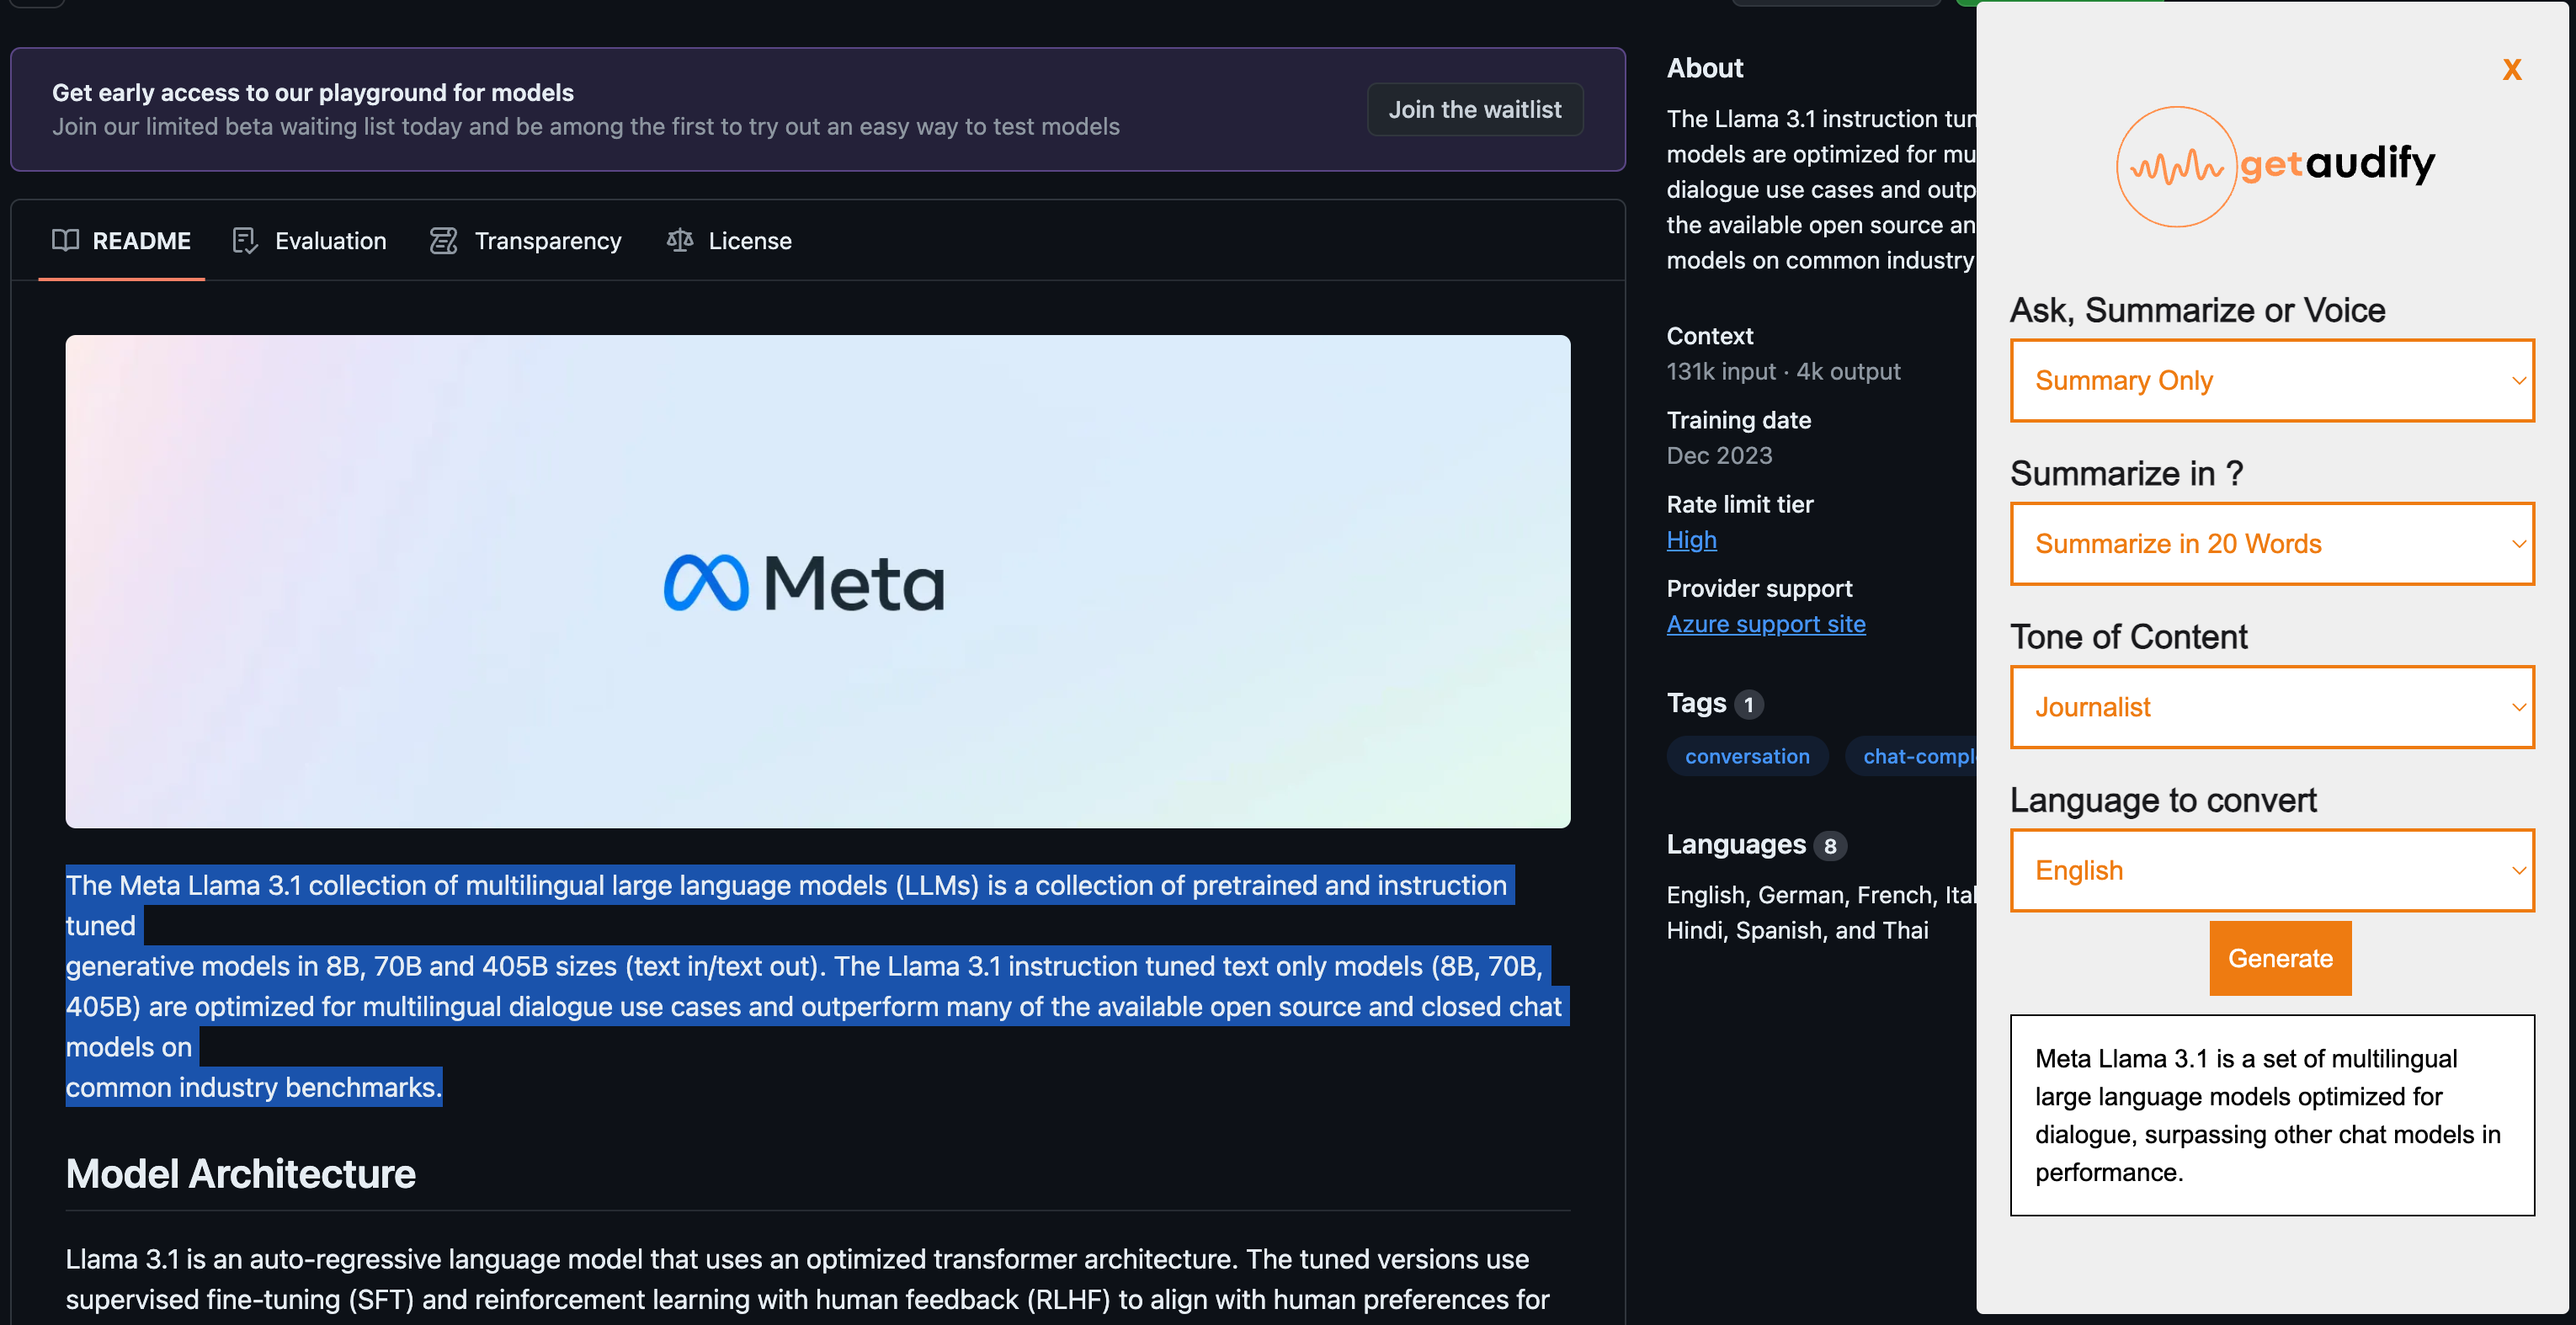Click the Tags count badge
This screenshot has height=1325, width=2576.
(x=1748, y=704)
